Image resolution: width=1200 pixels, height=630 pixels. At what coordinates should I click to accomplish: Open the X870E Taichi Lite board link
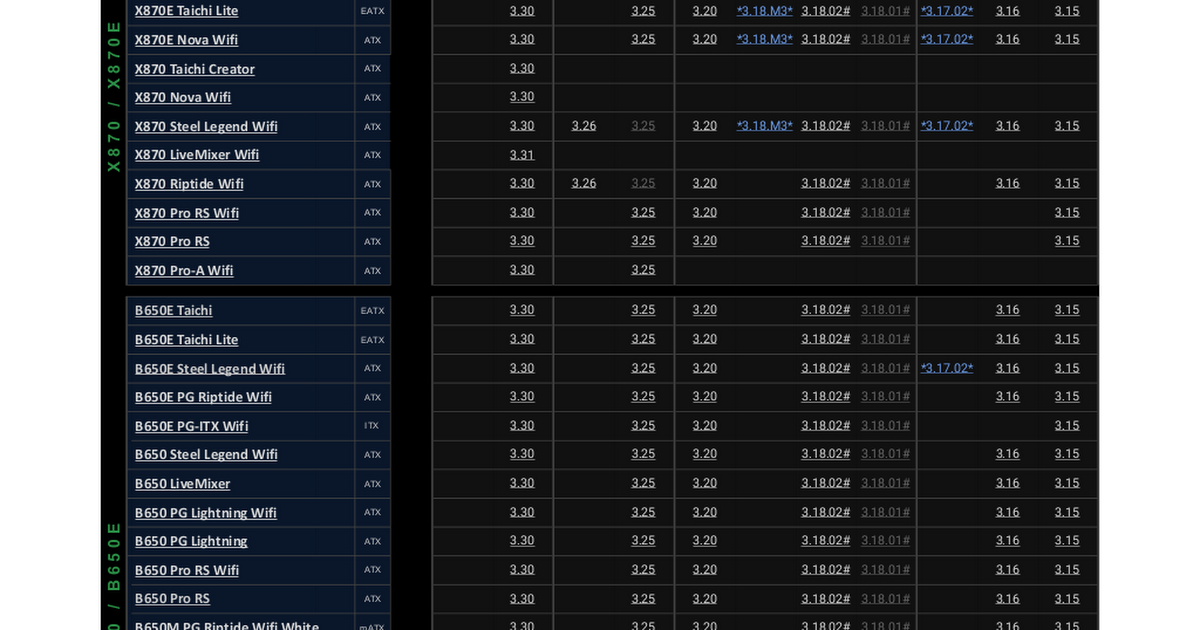[186, 11]
